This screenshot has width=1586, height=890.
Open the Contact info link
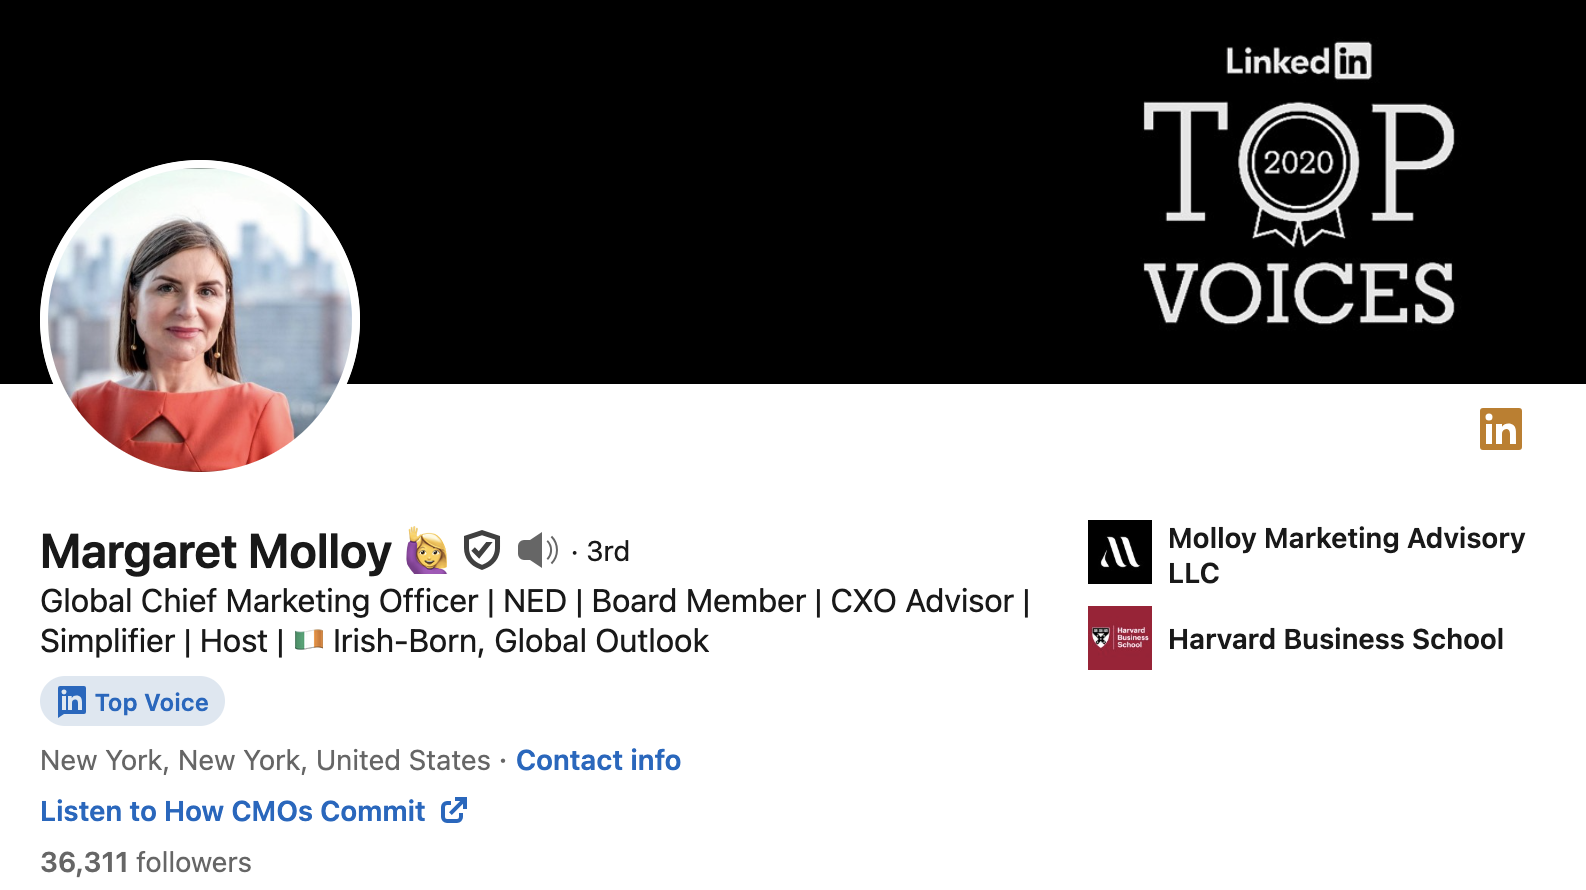coord(598,760)
